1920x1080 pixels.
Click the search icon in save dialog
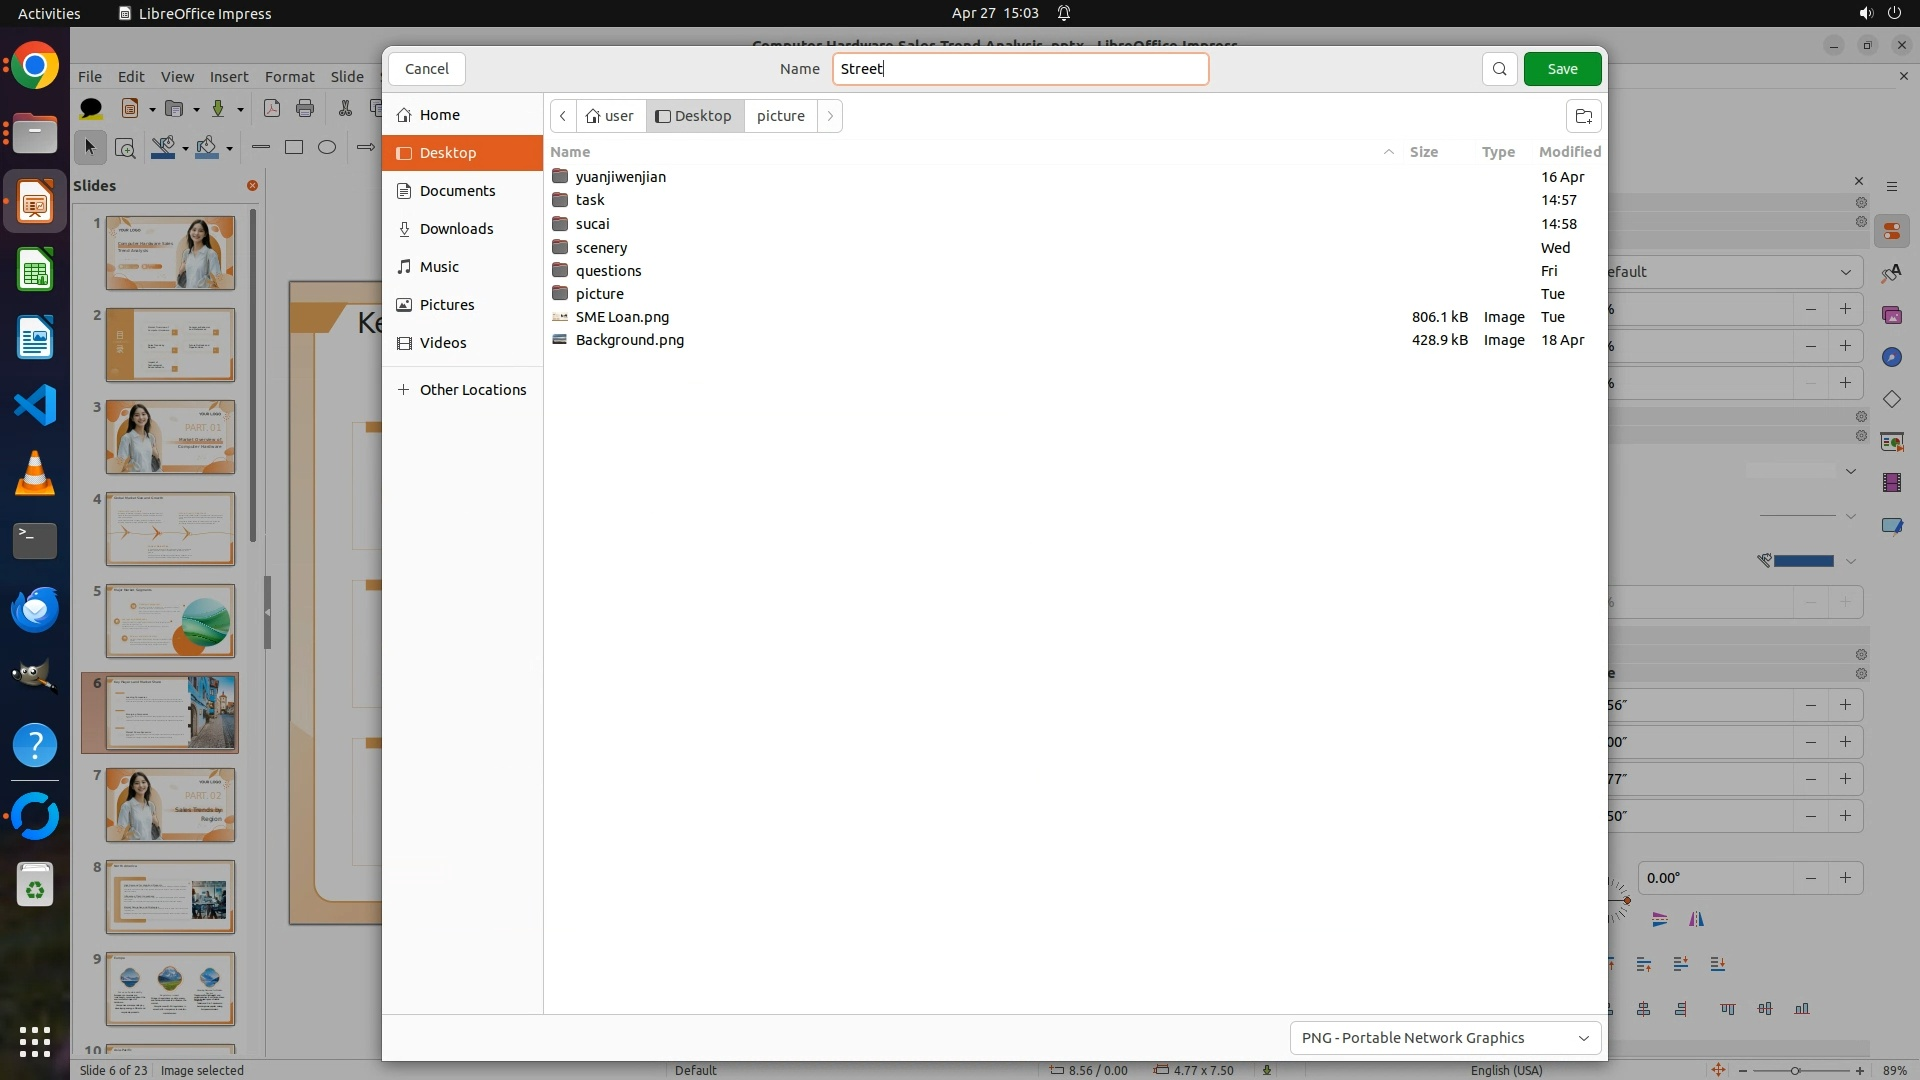point(1499,69)
